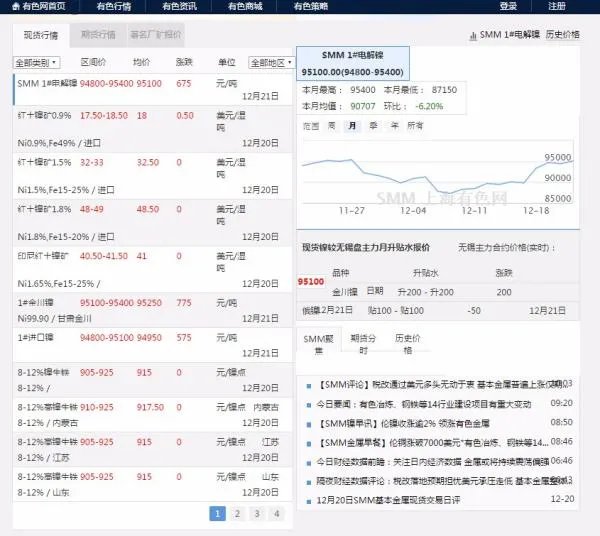The width and height of the screenshot is (600, 536).
Task: Click the 95100-95400 price range cell
Action: [107, 303]
